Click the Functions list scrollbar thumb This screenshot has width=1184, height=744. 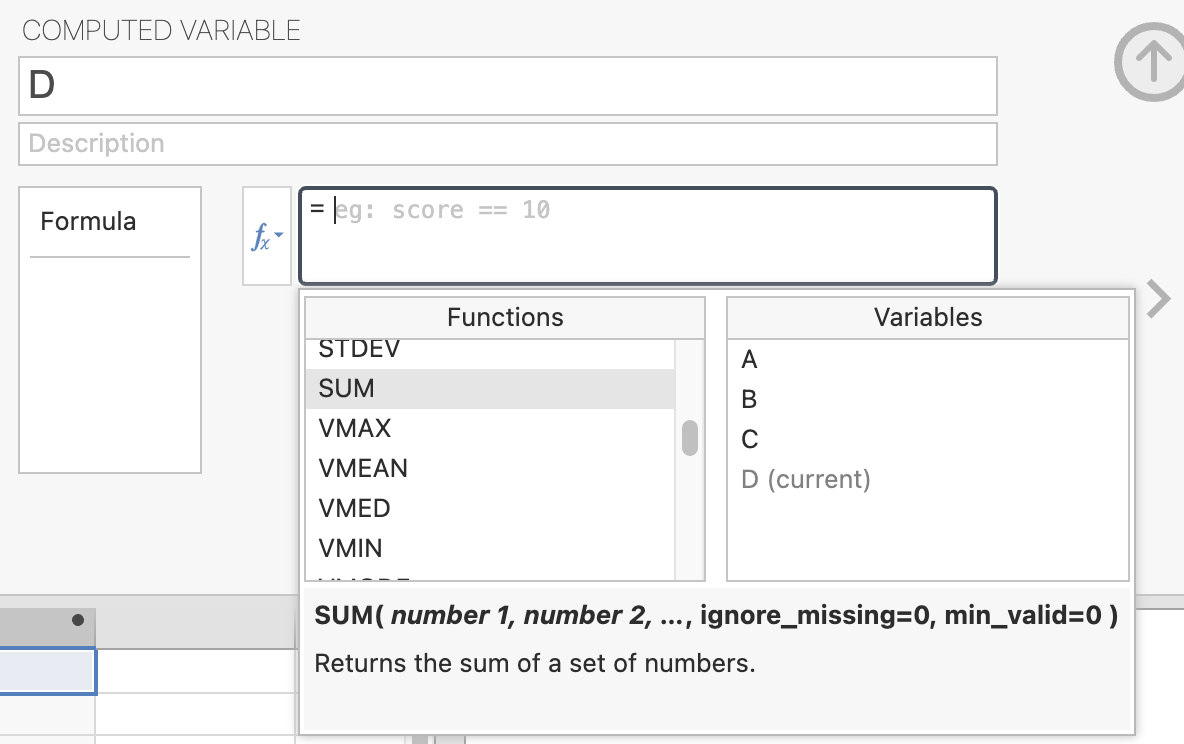tap(690, 438)
